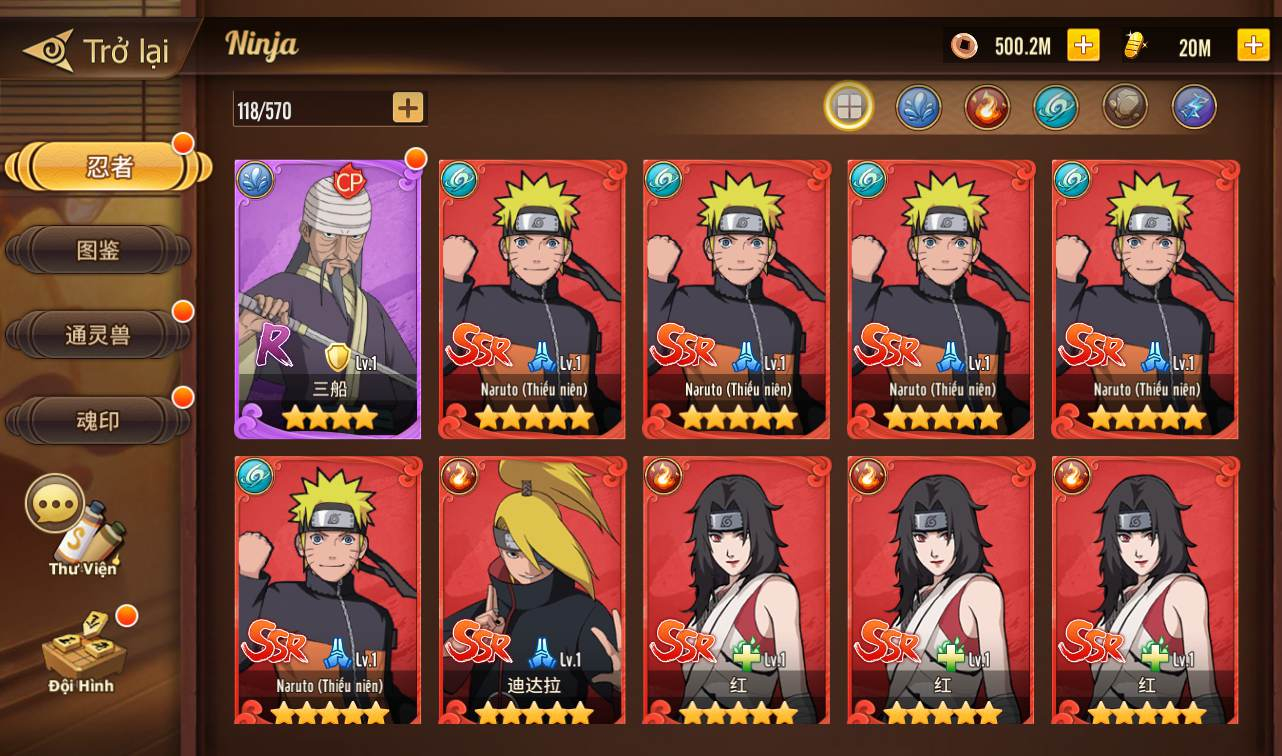Select the 迪达拉 SSR ninja card
Screen dimensions: 1282x756
532,590
